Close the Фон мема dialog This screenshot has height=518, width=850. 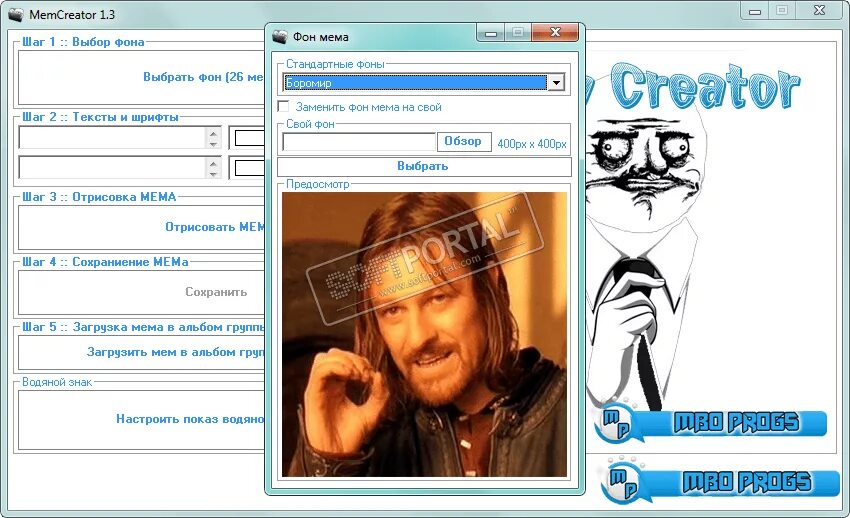point(555,32)
